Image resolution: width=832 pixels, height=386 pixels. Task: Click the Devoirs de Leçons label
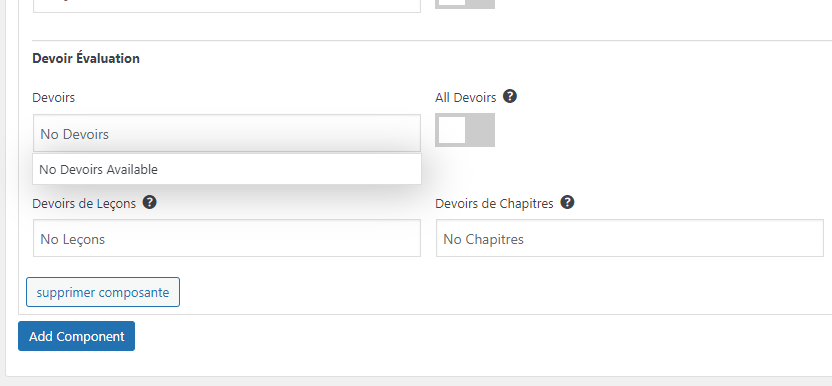tap(84, 203)
